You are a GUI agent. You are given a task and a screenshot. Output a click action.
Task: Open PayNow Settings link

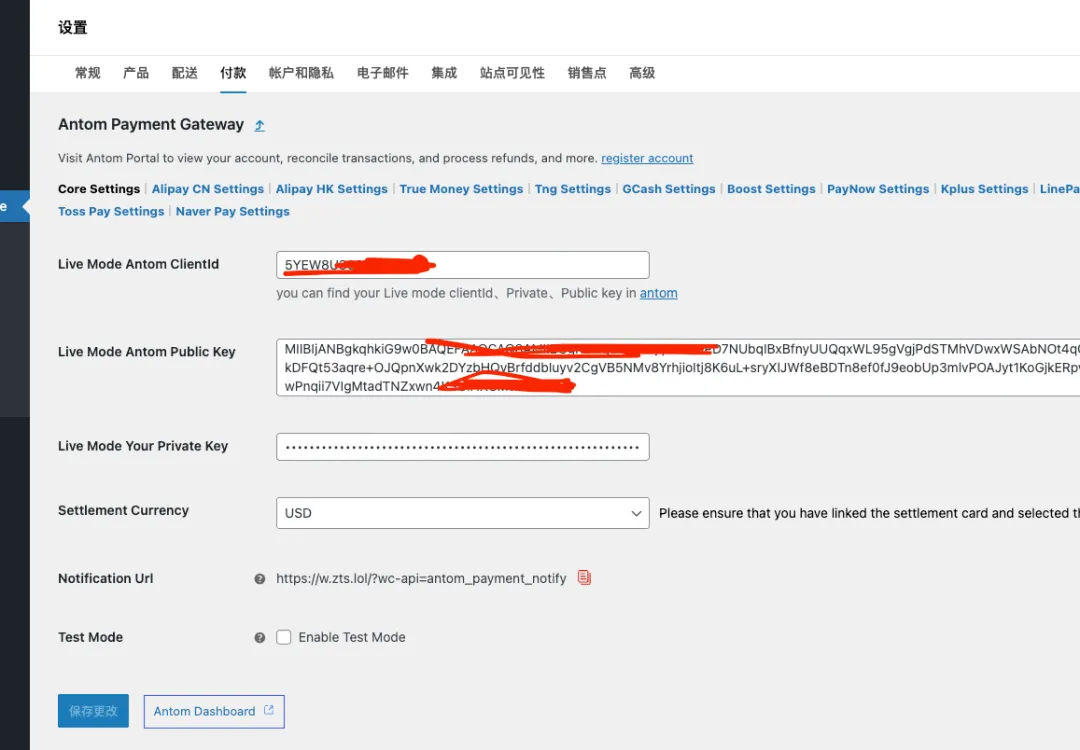tap(878, 189)
